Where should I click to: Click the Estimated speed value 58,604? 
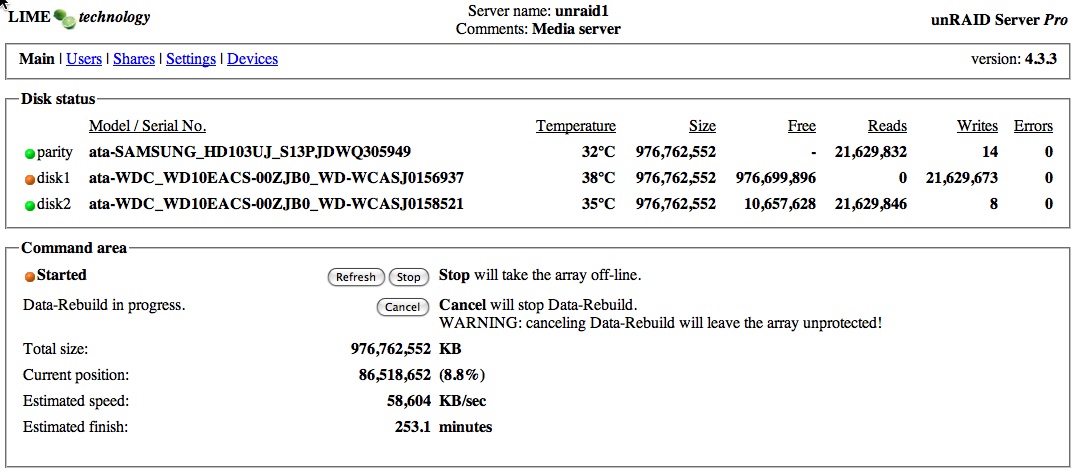click(x=409, y=401)
